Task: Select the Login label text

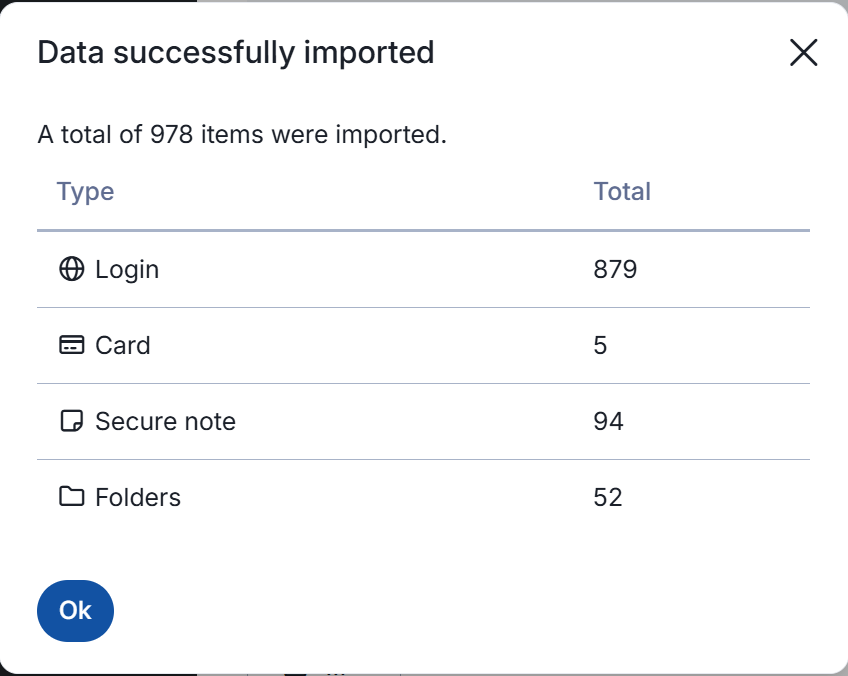Action: point(127,269)
